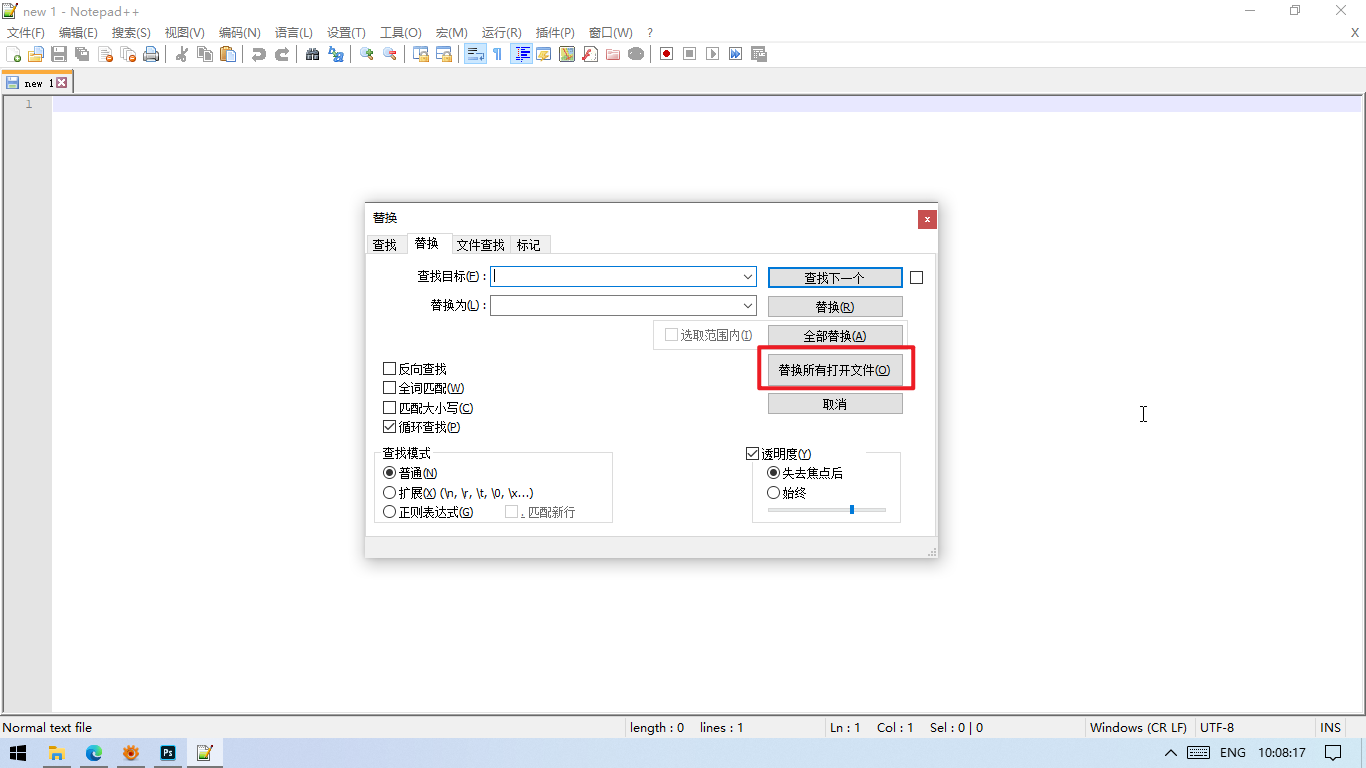
Task: Create a new file with the toolbar icon
Action: [x=14, y=54]
